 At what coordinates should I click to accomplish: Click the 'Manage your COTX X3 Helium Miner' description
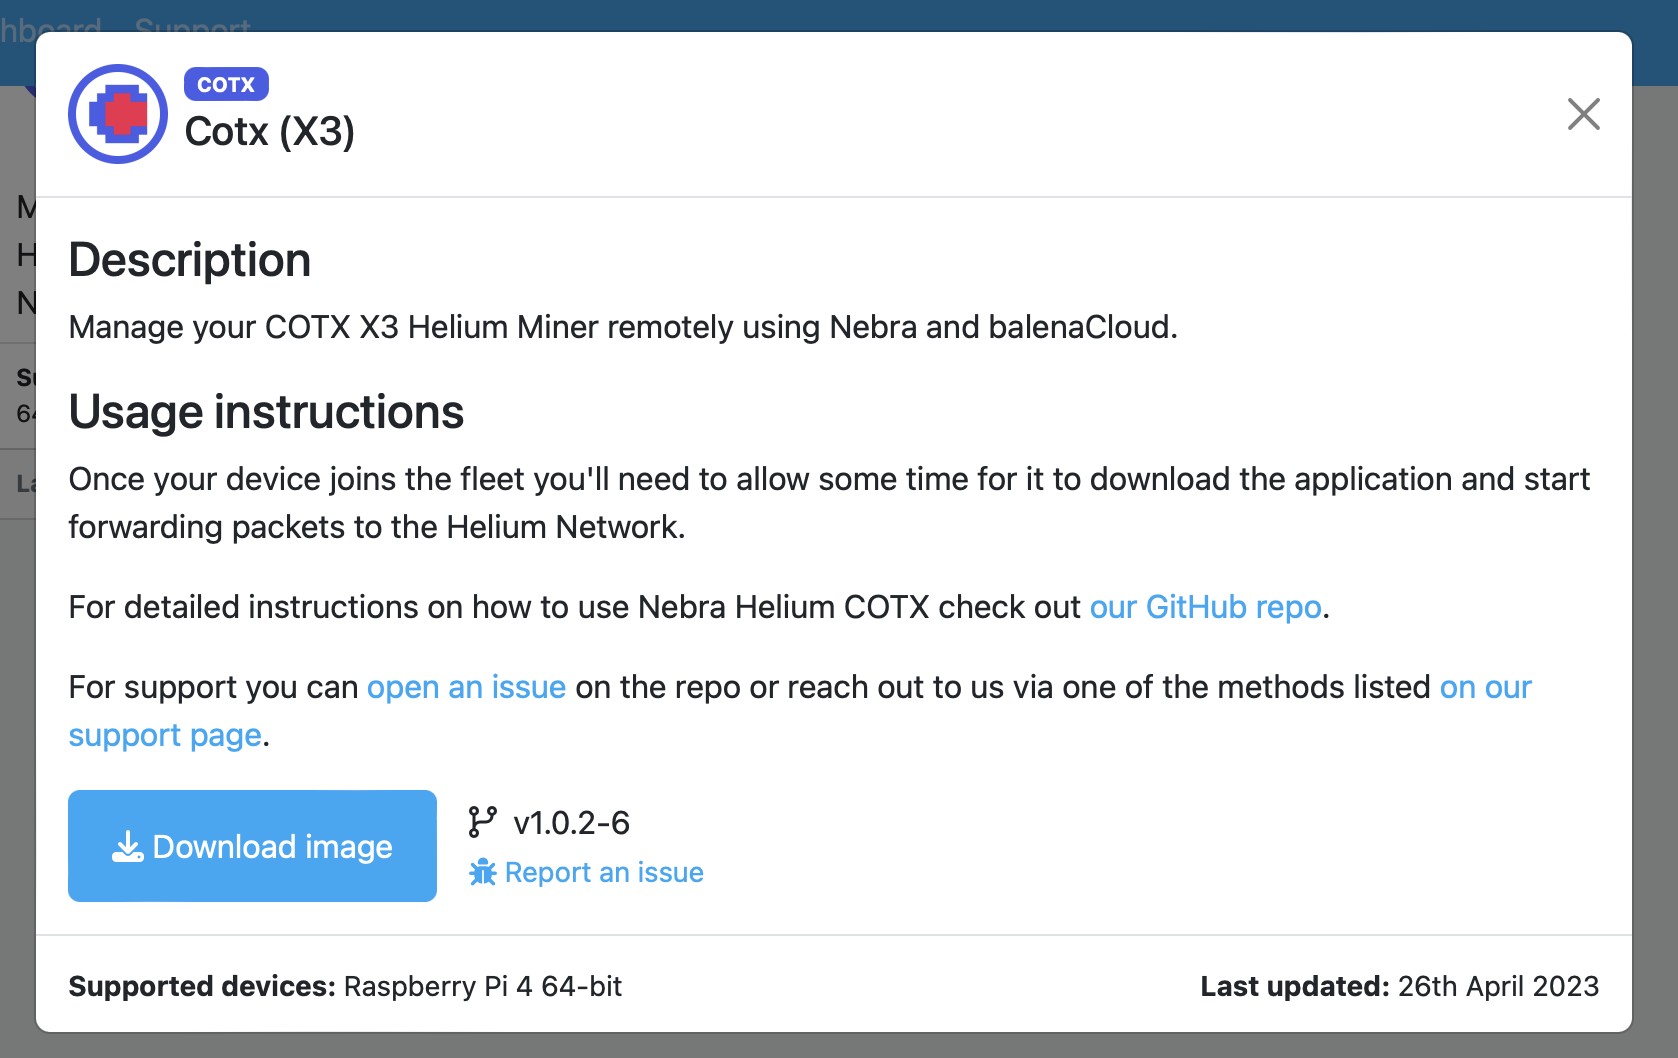pos(623,327)
